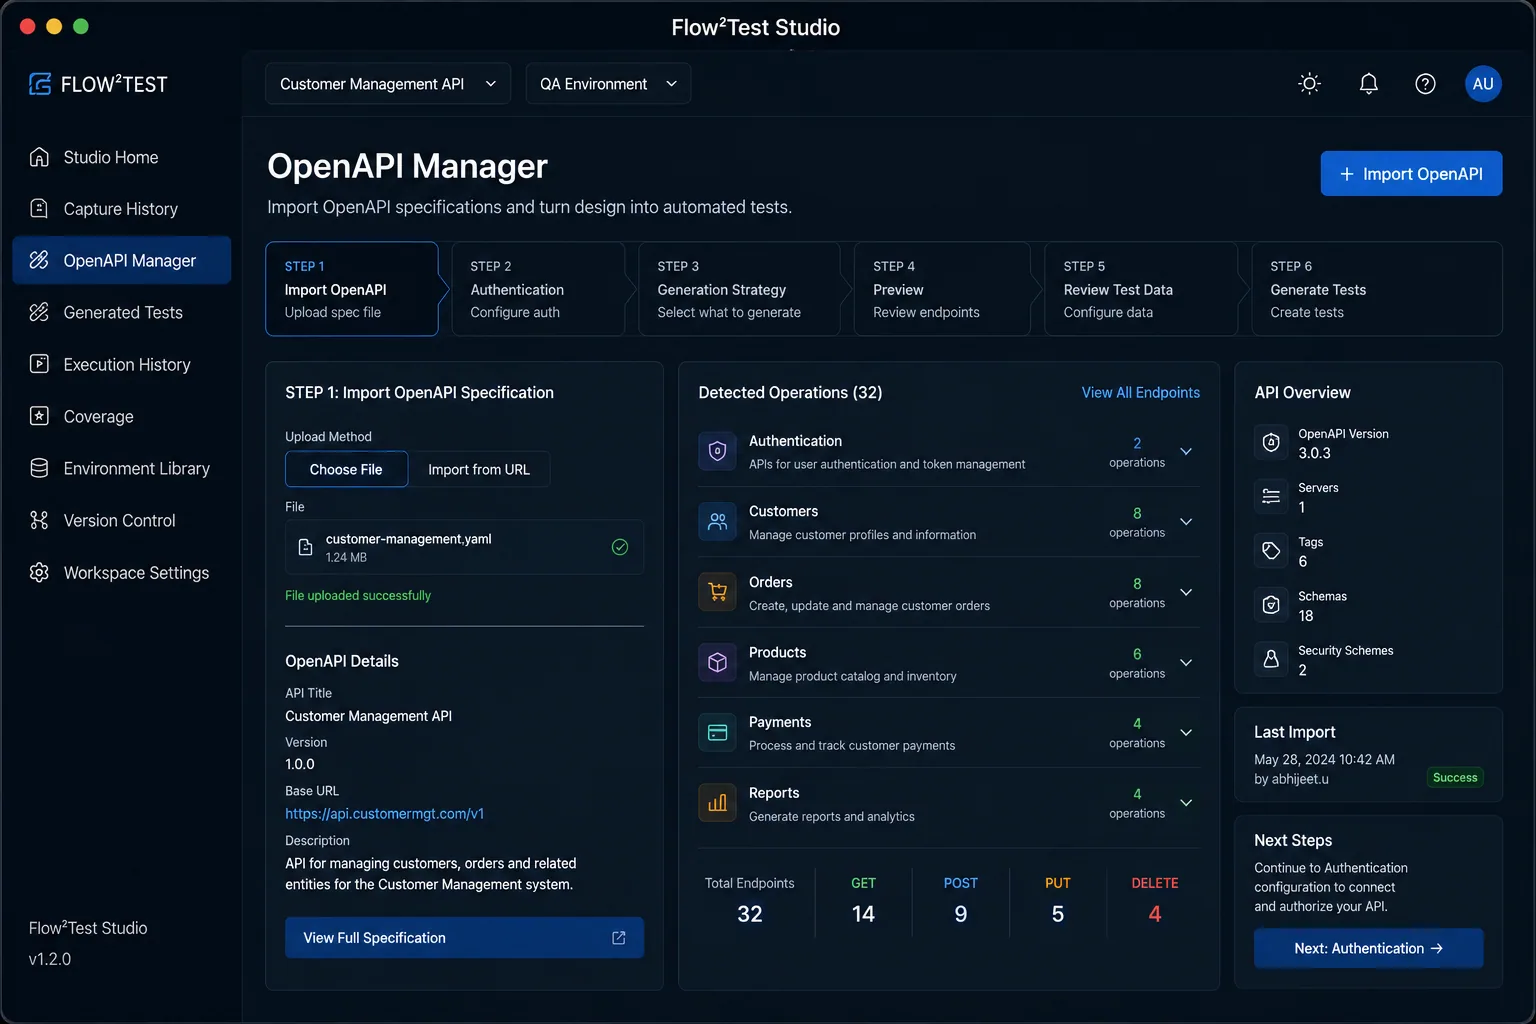The height and width of the screenshot is (1024, 1536).
Task: Click the Tags label icon
Action: (1271, 550)
